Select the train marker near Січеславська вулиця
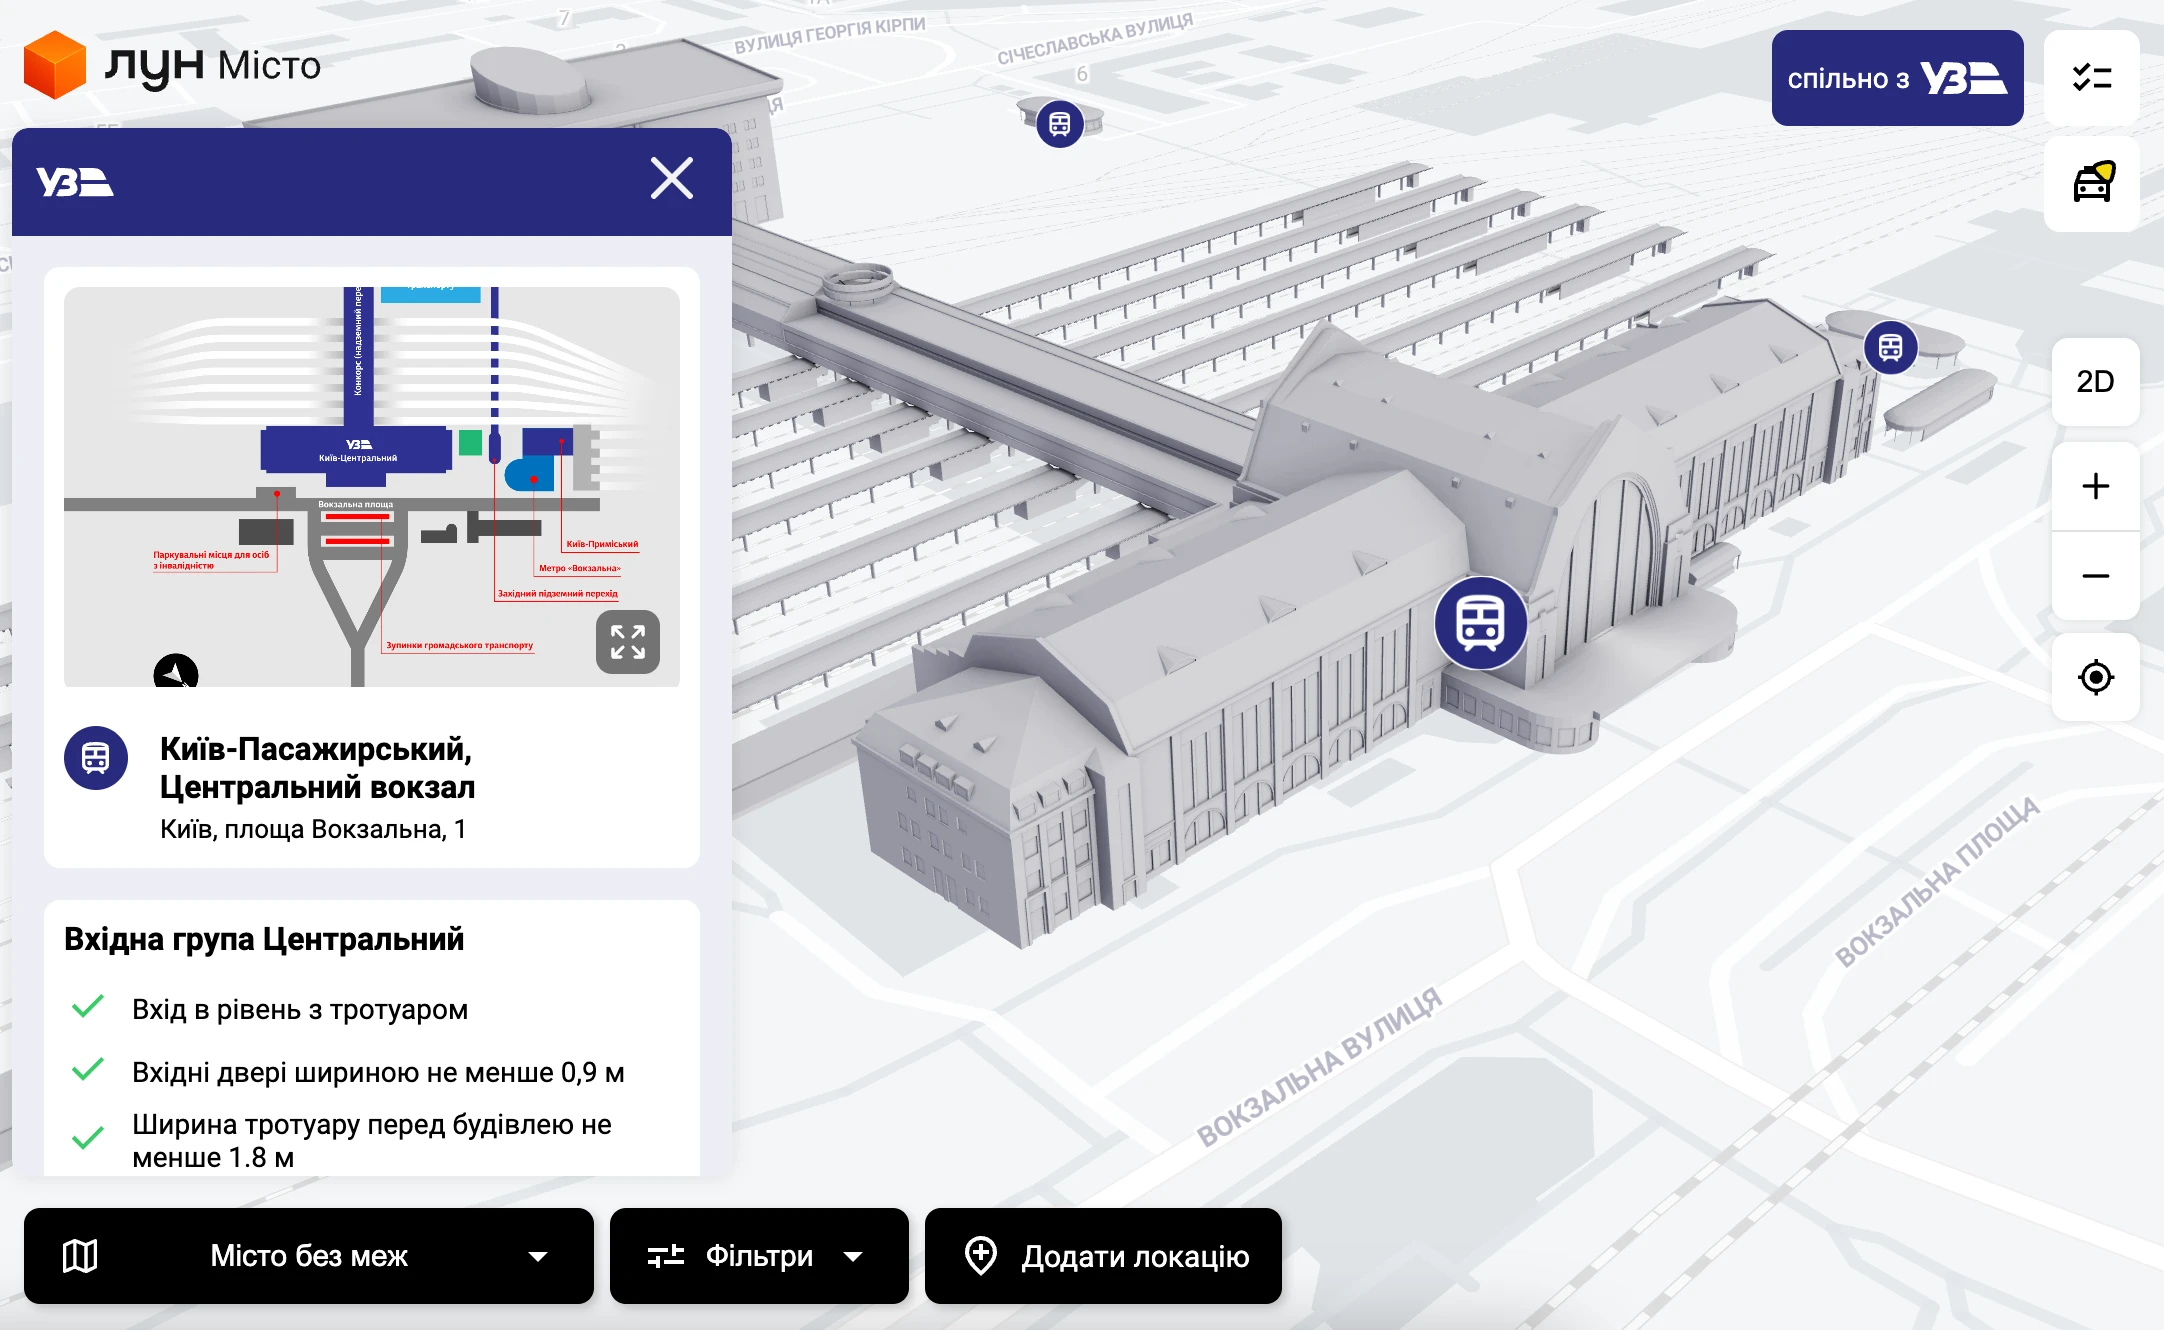2164x1330 pixels. click(x=1059, y=124)
